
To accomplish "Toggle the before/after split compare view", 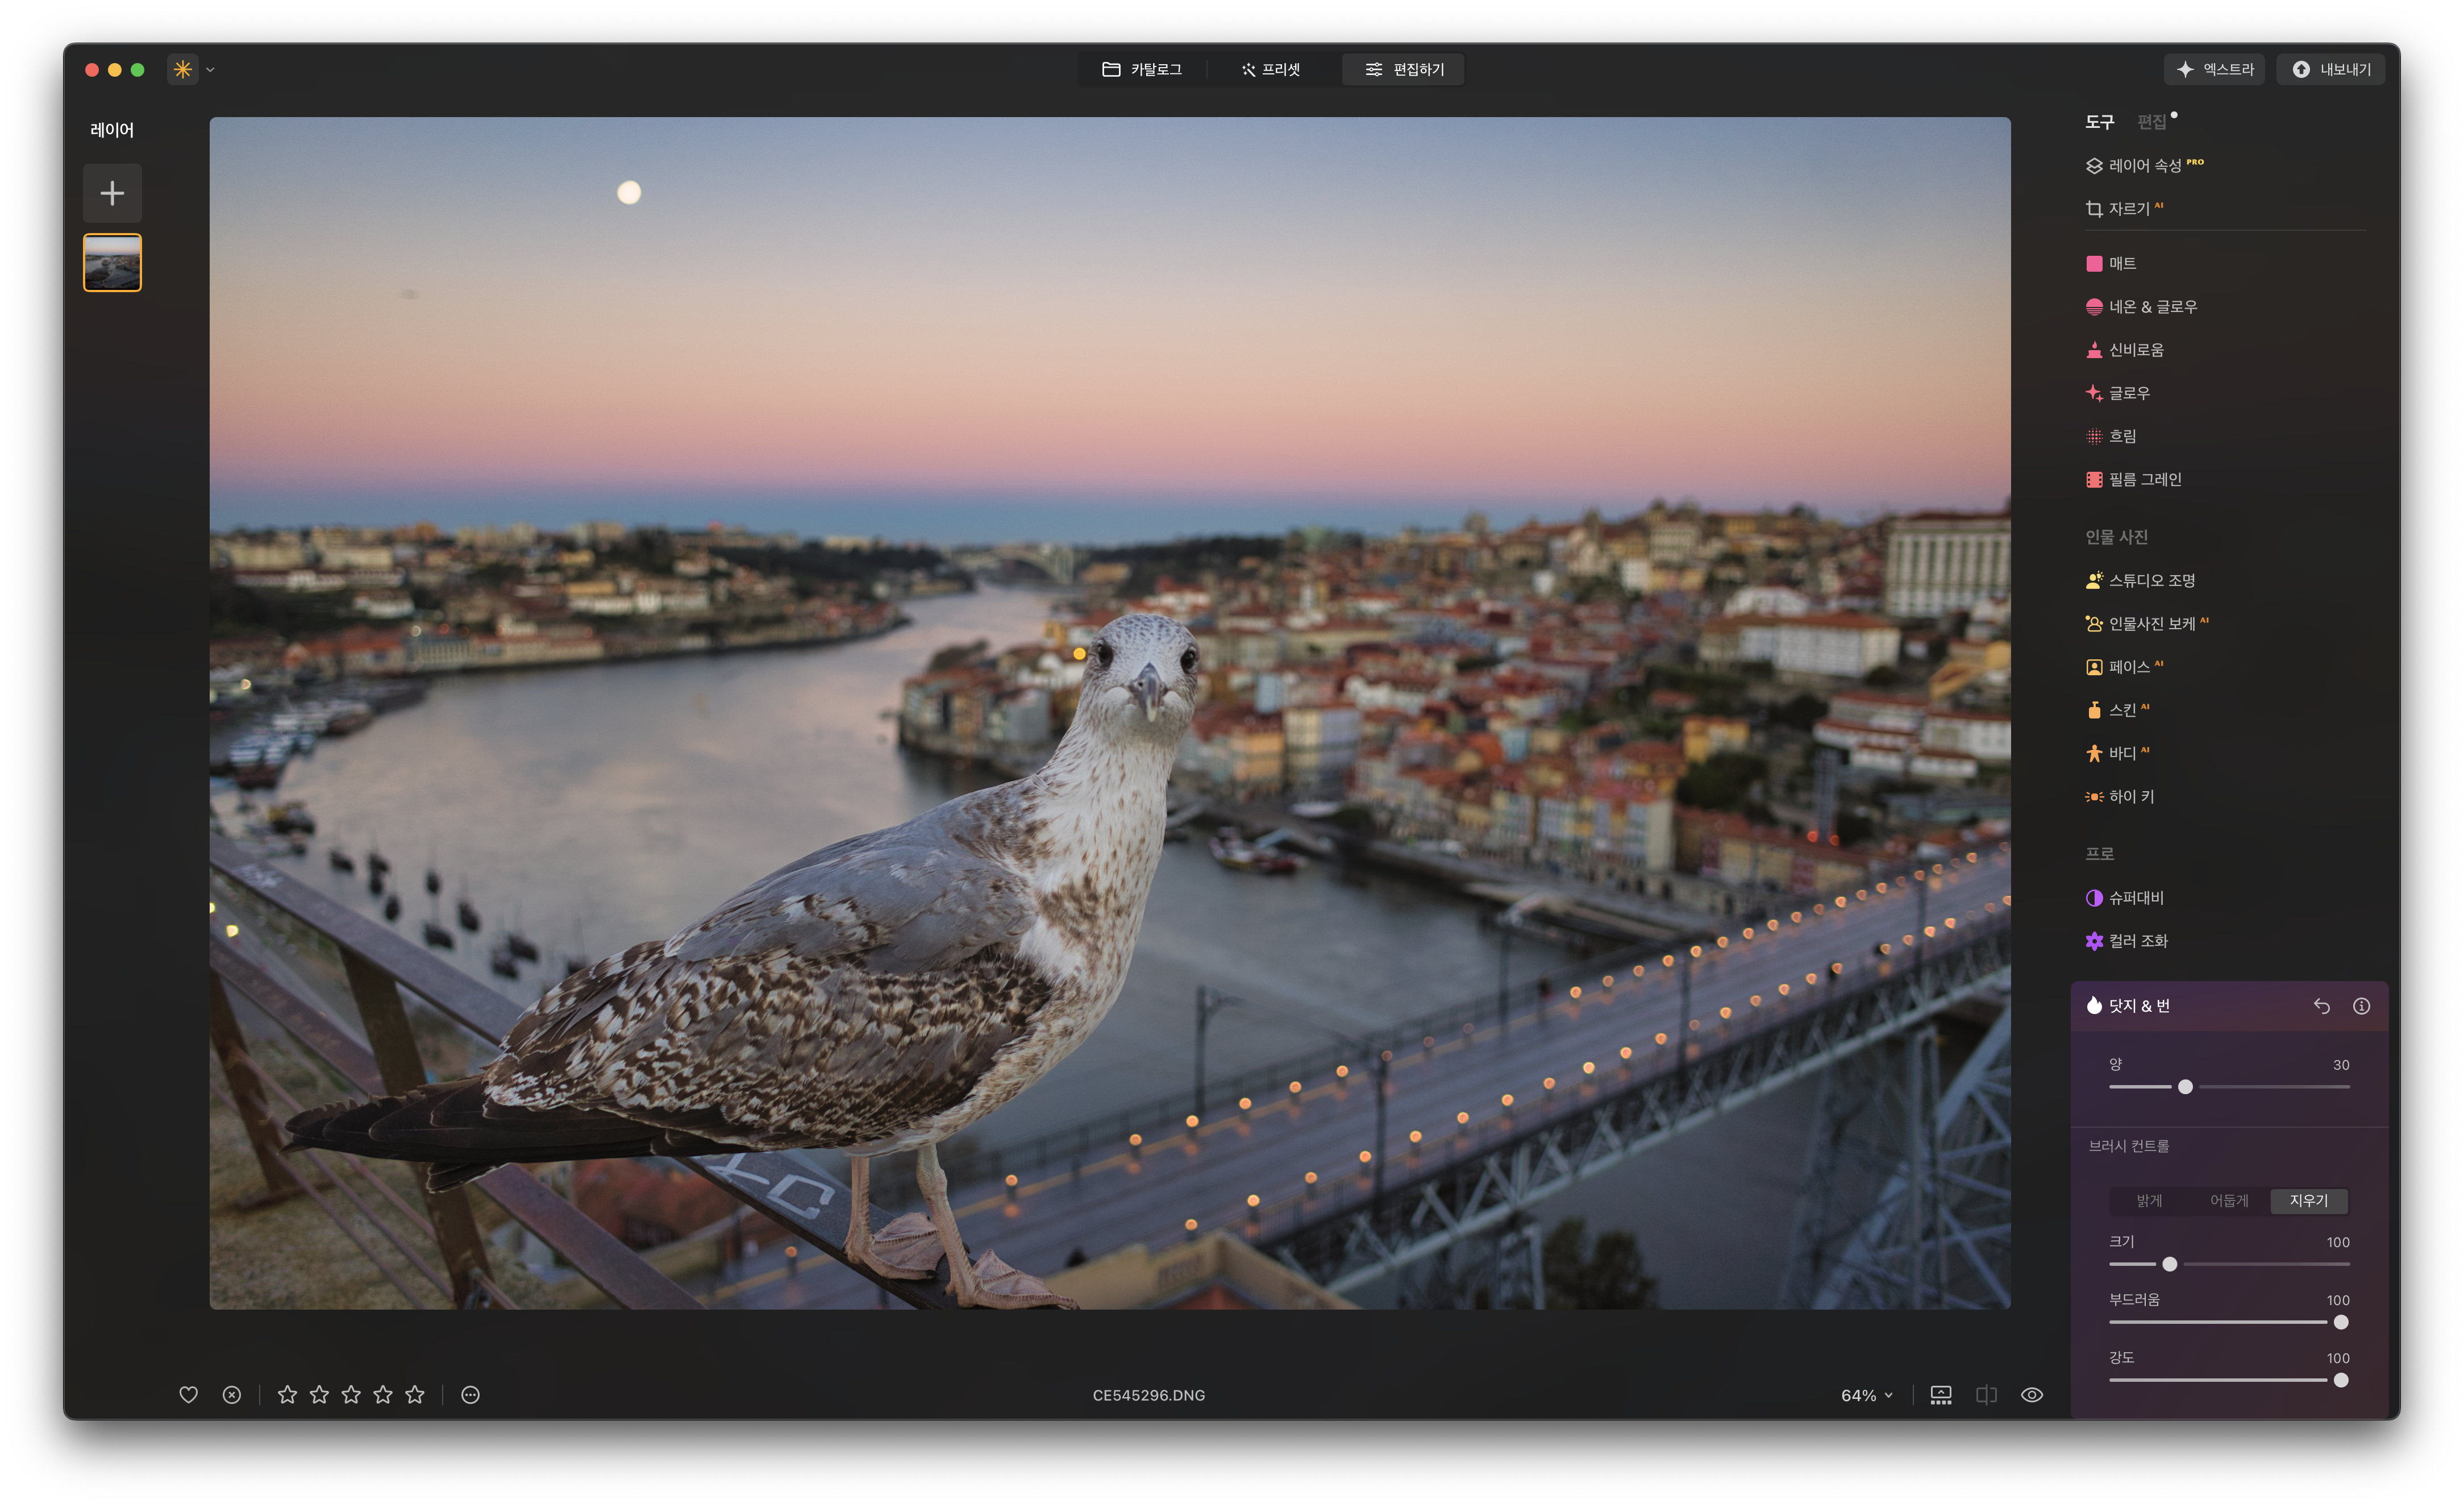I will (x=1986, y=1394).
